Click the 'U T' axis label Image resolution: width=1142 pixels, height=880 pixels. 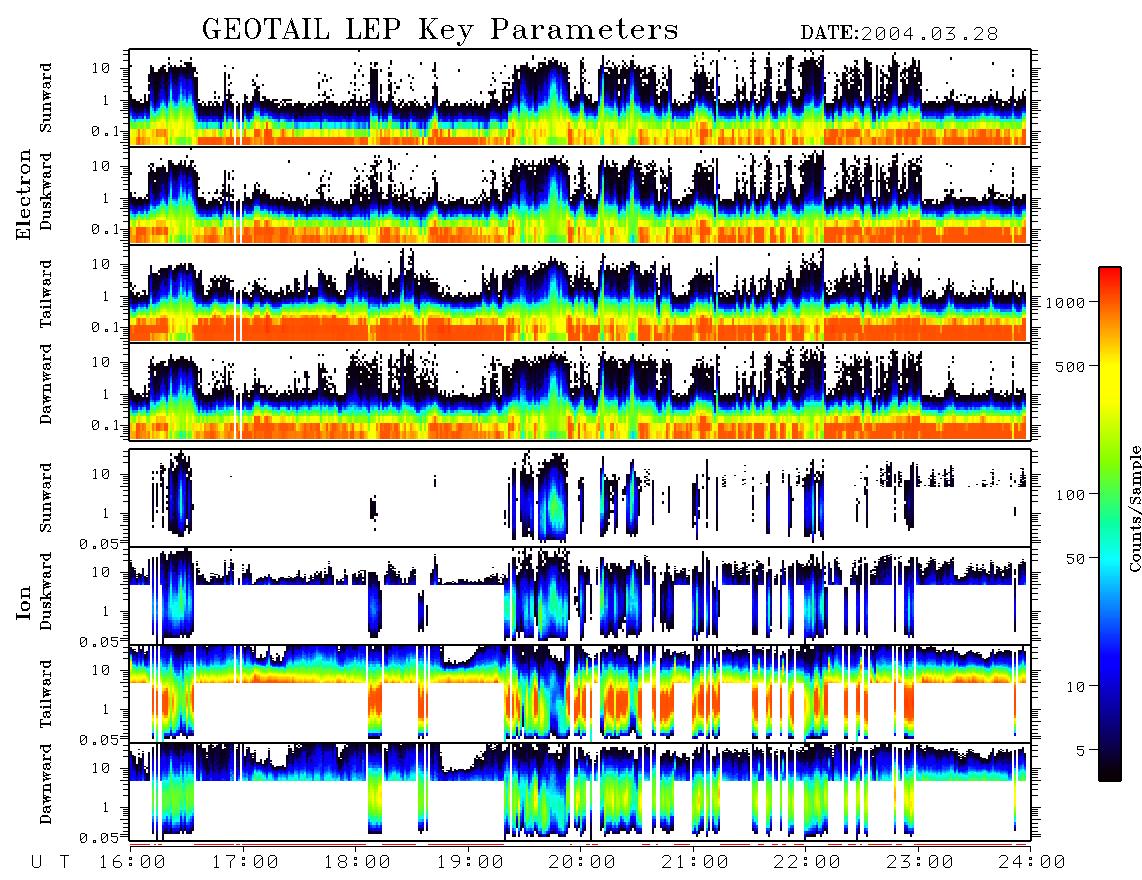(51, 863)
